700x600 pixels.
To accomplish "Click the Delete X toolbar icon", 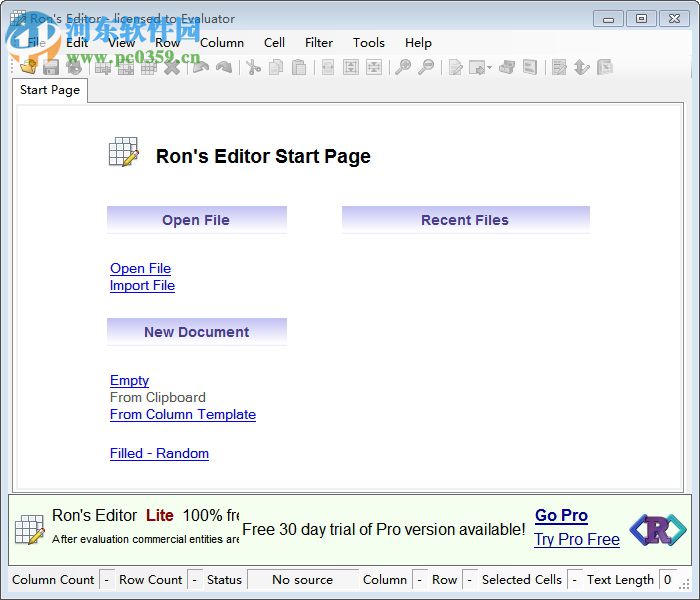I will [x=172, y=67].
